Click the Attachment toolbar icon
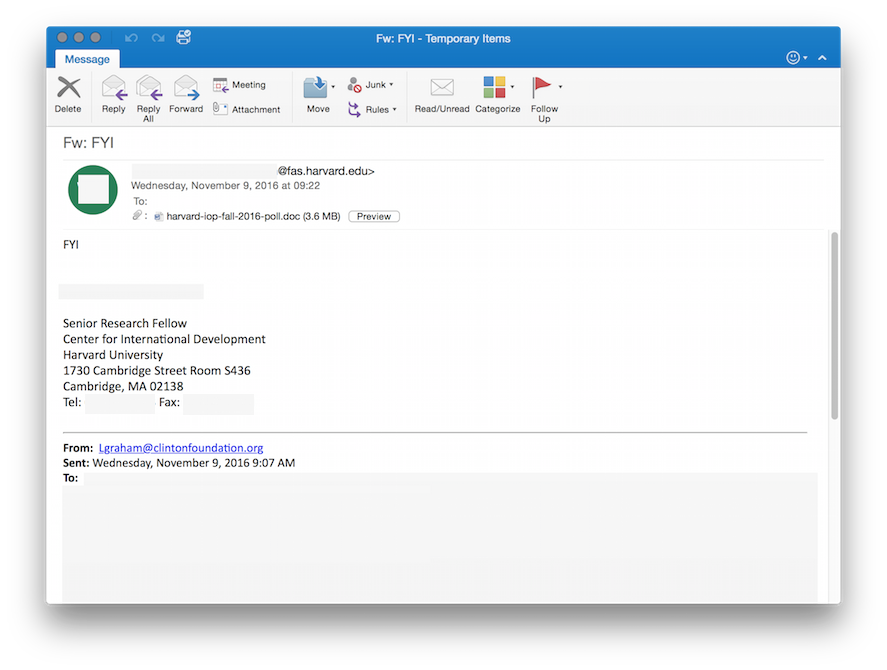Viewport: 887px width, 670px height. (246, 109)
